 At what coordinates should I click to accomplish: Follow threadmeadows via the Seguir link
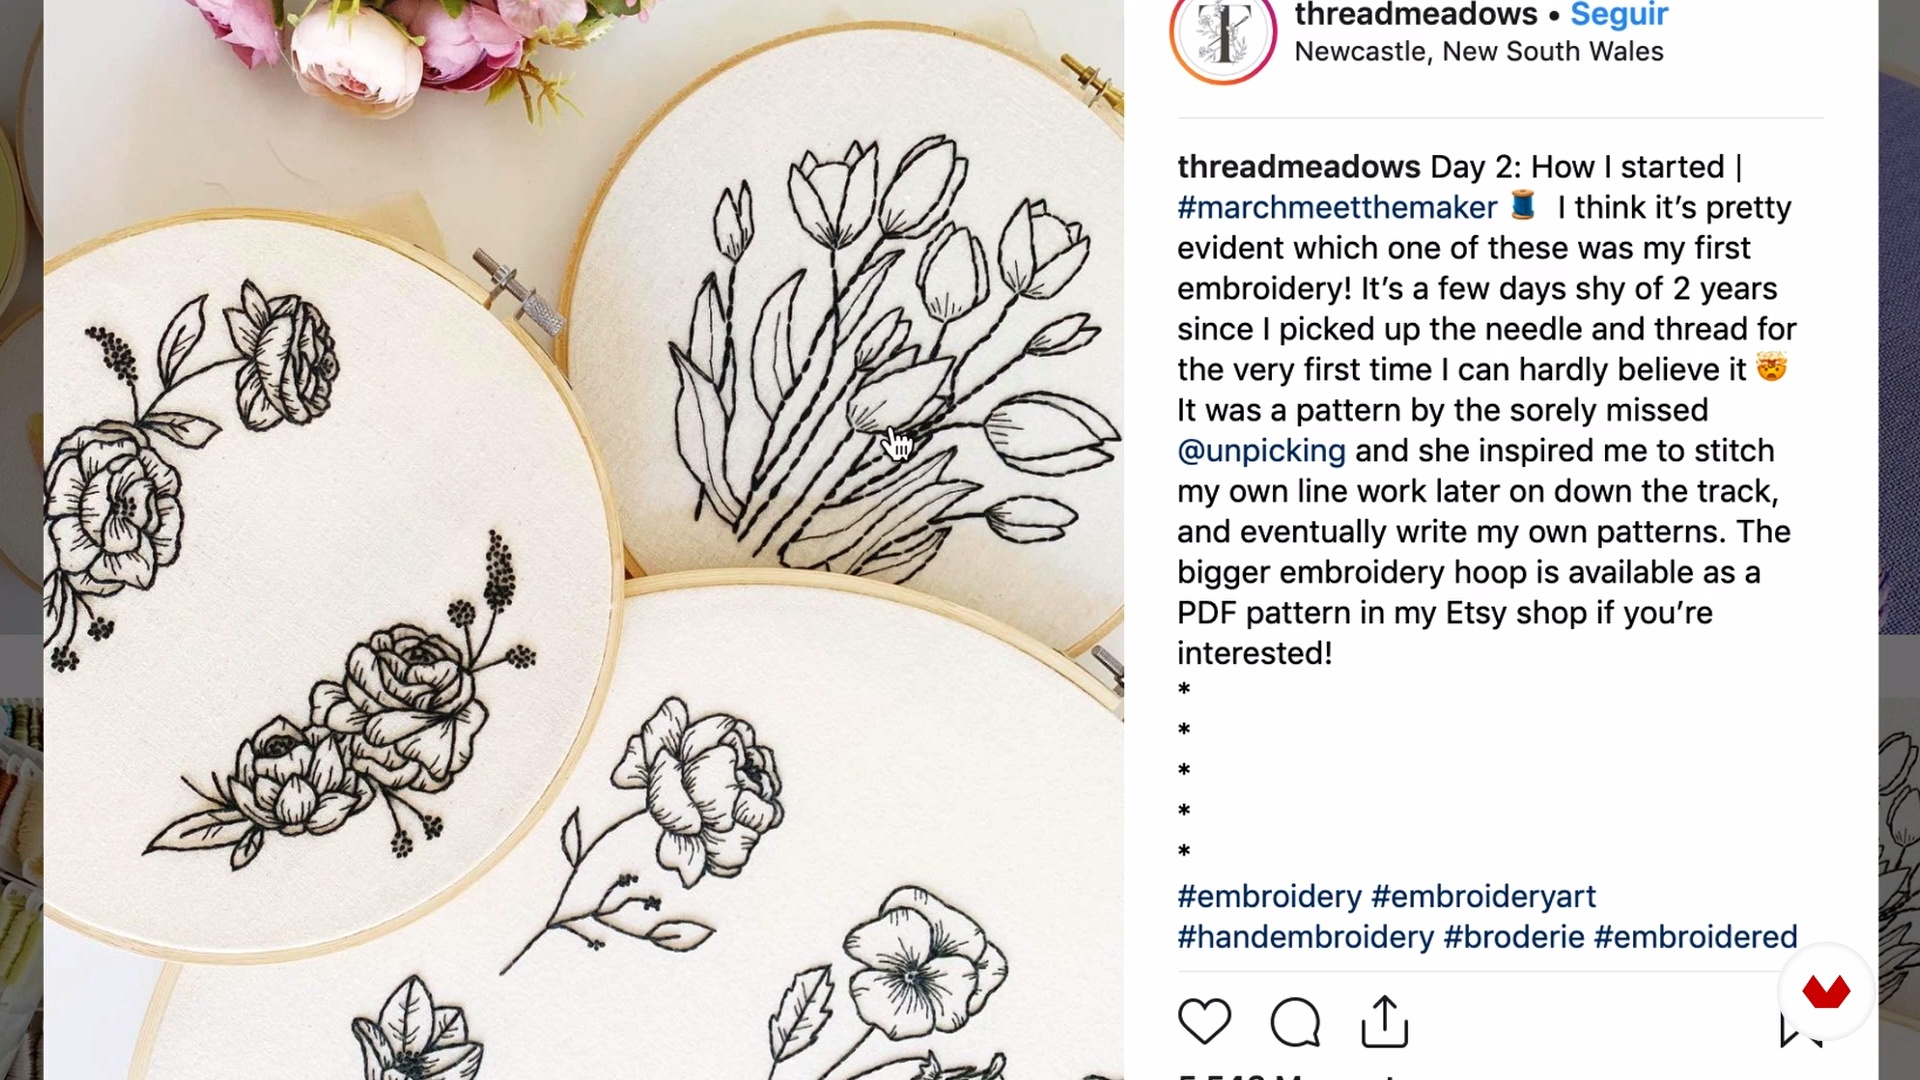(x=1619, y=15)
